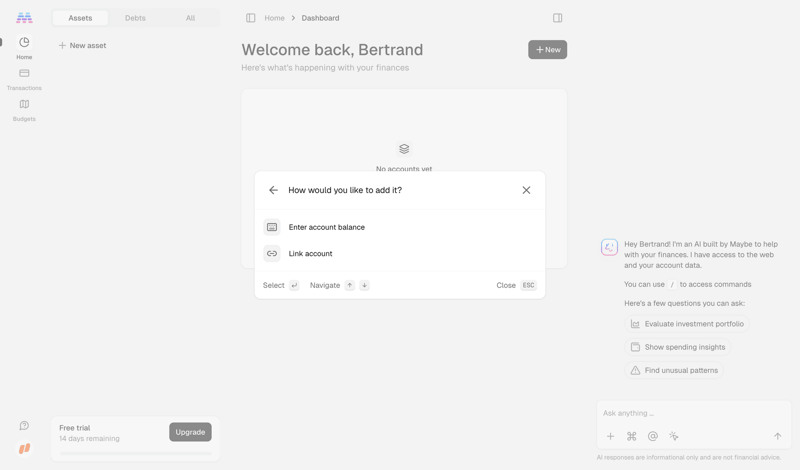800x470 pixels.
Task: Click the @ mention icon in chat
Action: click(653, 436)
